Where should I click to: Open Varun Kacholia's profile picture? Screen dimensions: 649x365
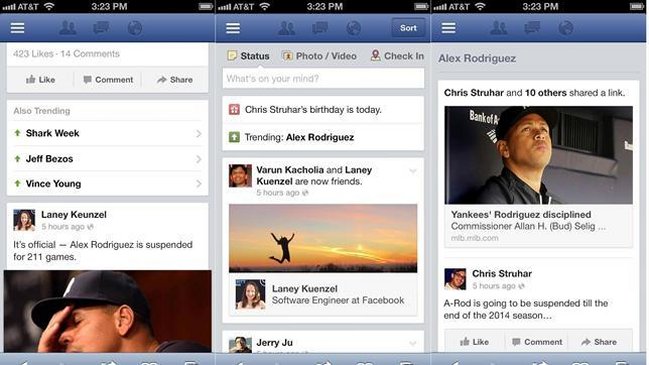pos(240,175)
